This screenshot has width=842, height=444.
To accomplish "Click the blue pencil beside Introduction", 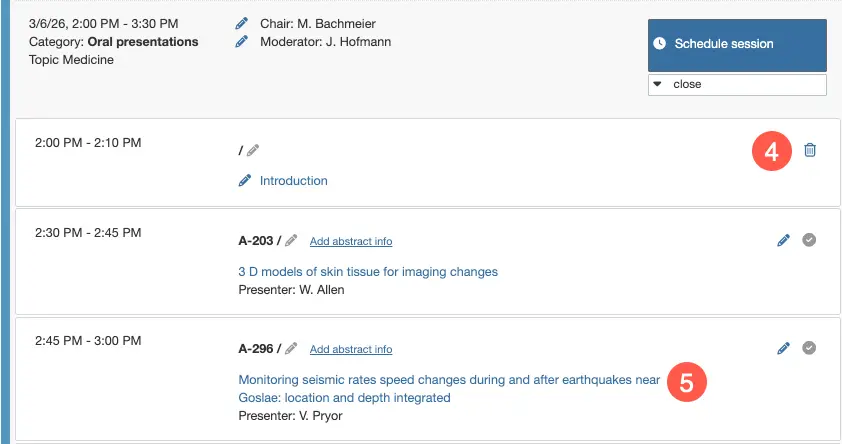I will click(245, 181).
